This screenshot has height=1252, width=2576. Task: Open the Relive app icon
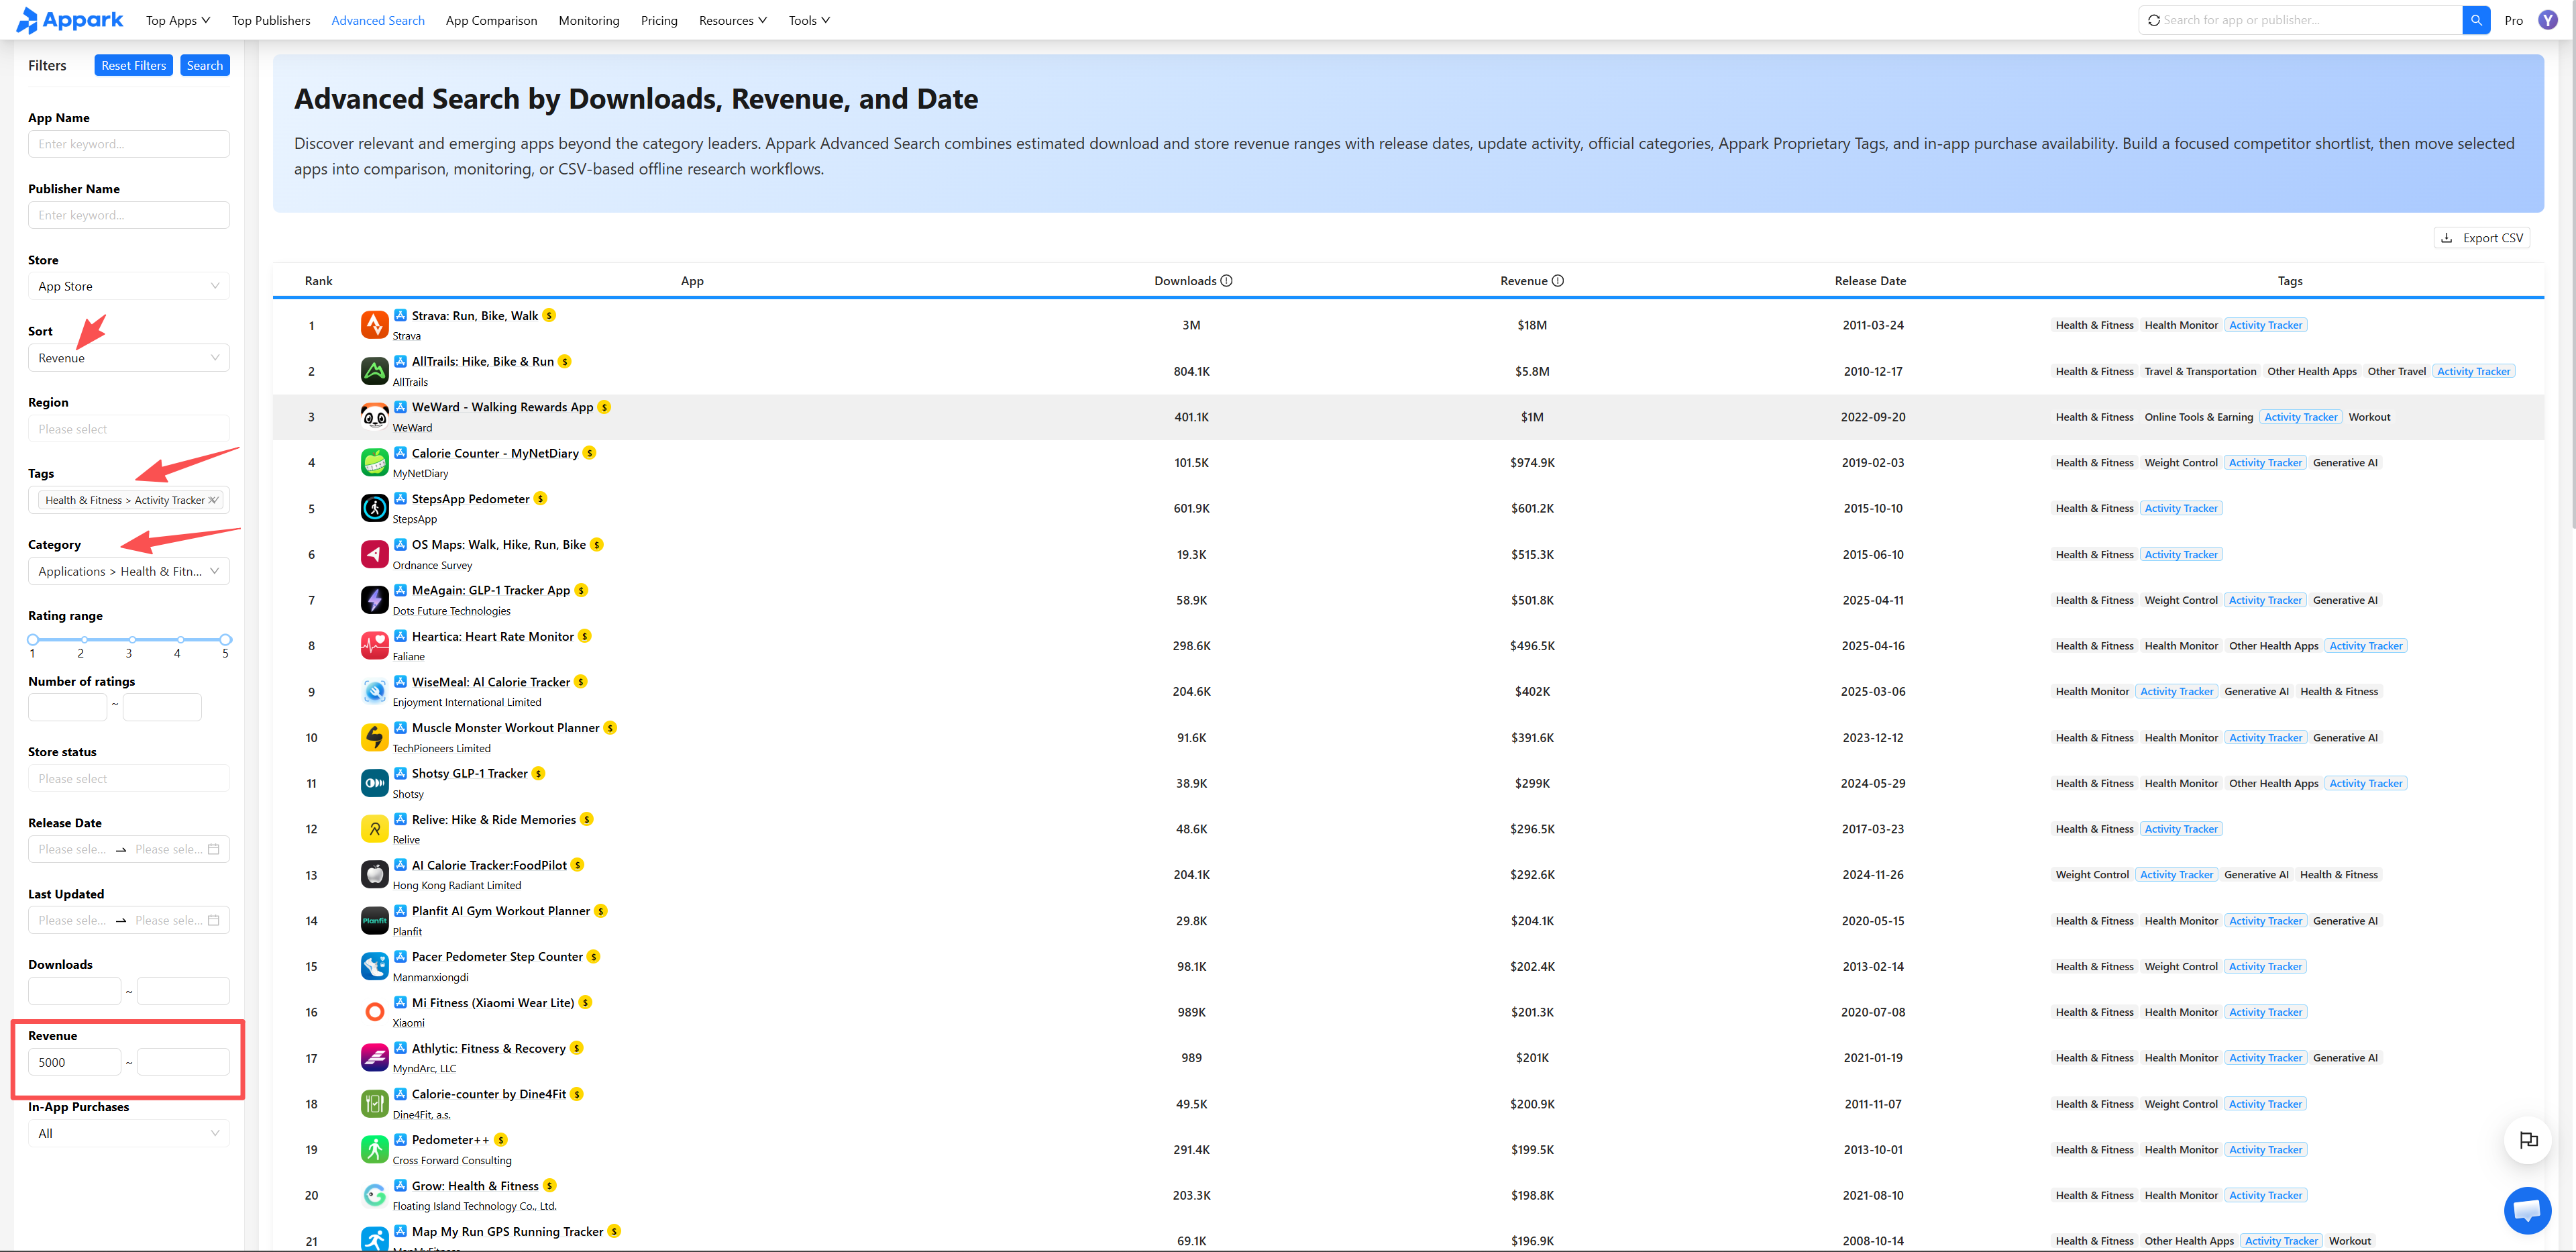coord(374,829)
